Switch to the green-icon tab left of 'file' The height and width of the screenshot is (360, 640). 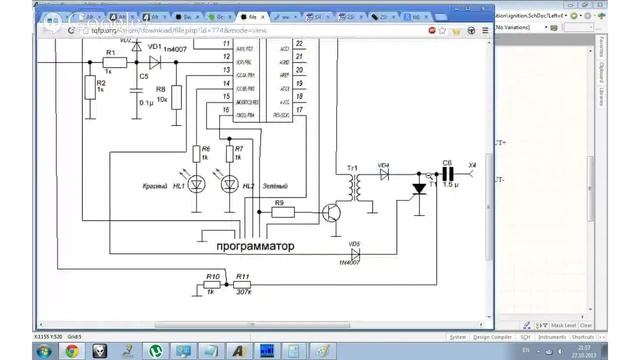pyautogui.click(x=220, y=17)
